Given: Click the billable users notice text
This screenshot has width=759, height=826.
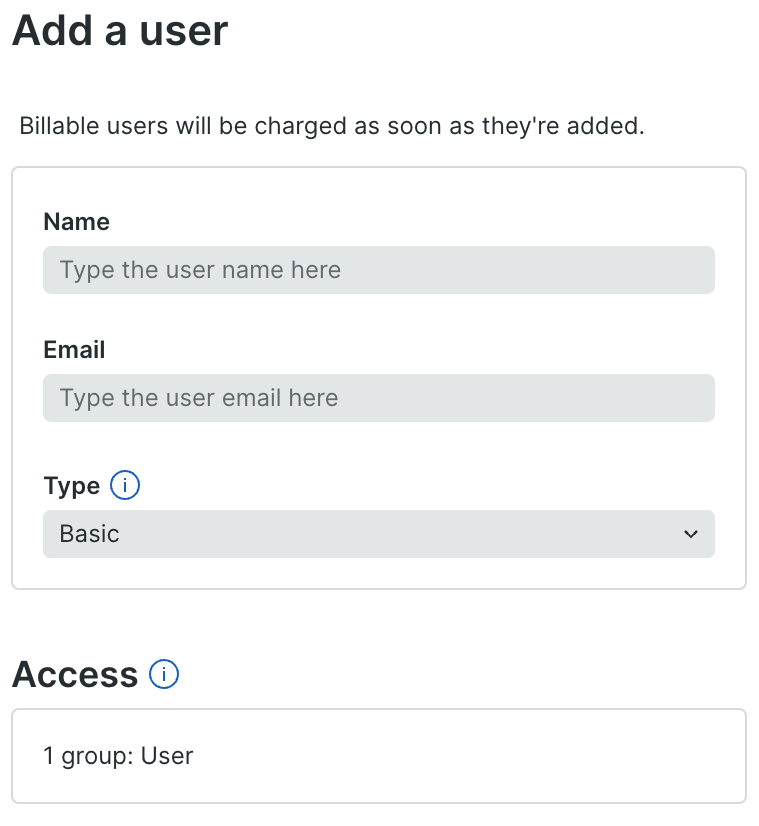Looking at the screenshot, I should coord(332,126).
